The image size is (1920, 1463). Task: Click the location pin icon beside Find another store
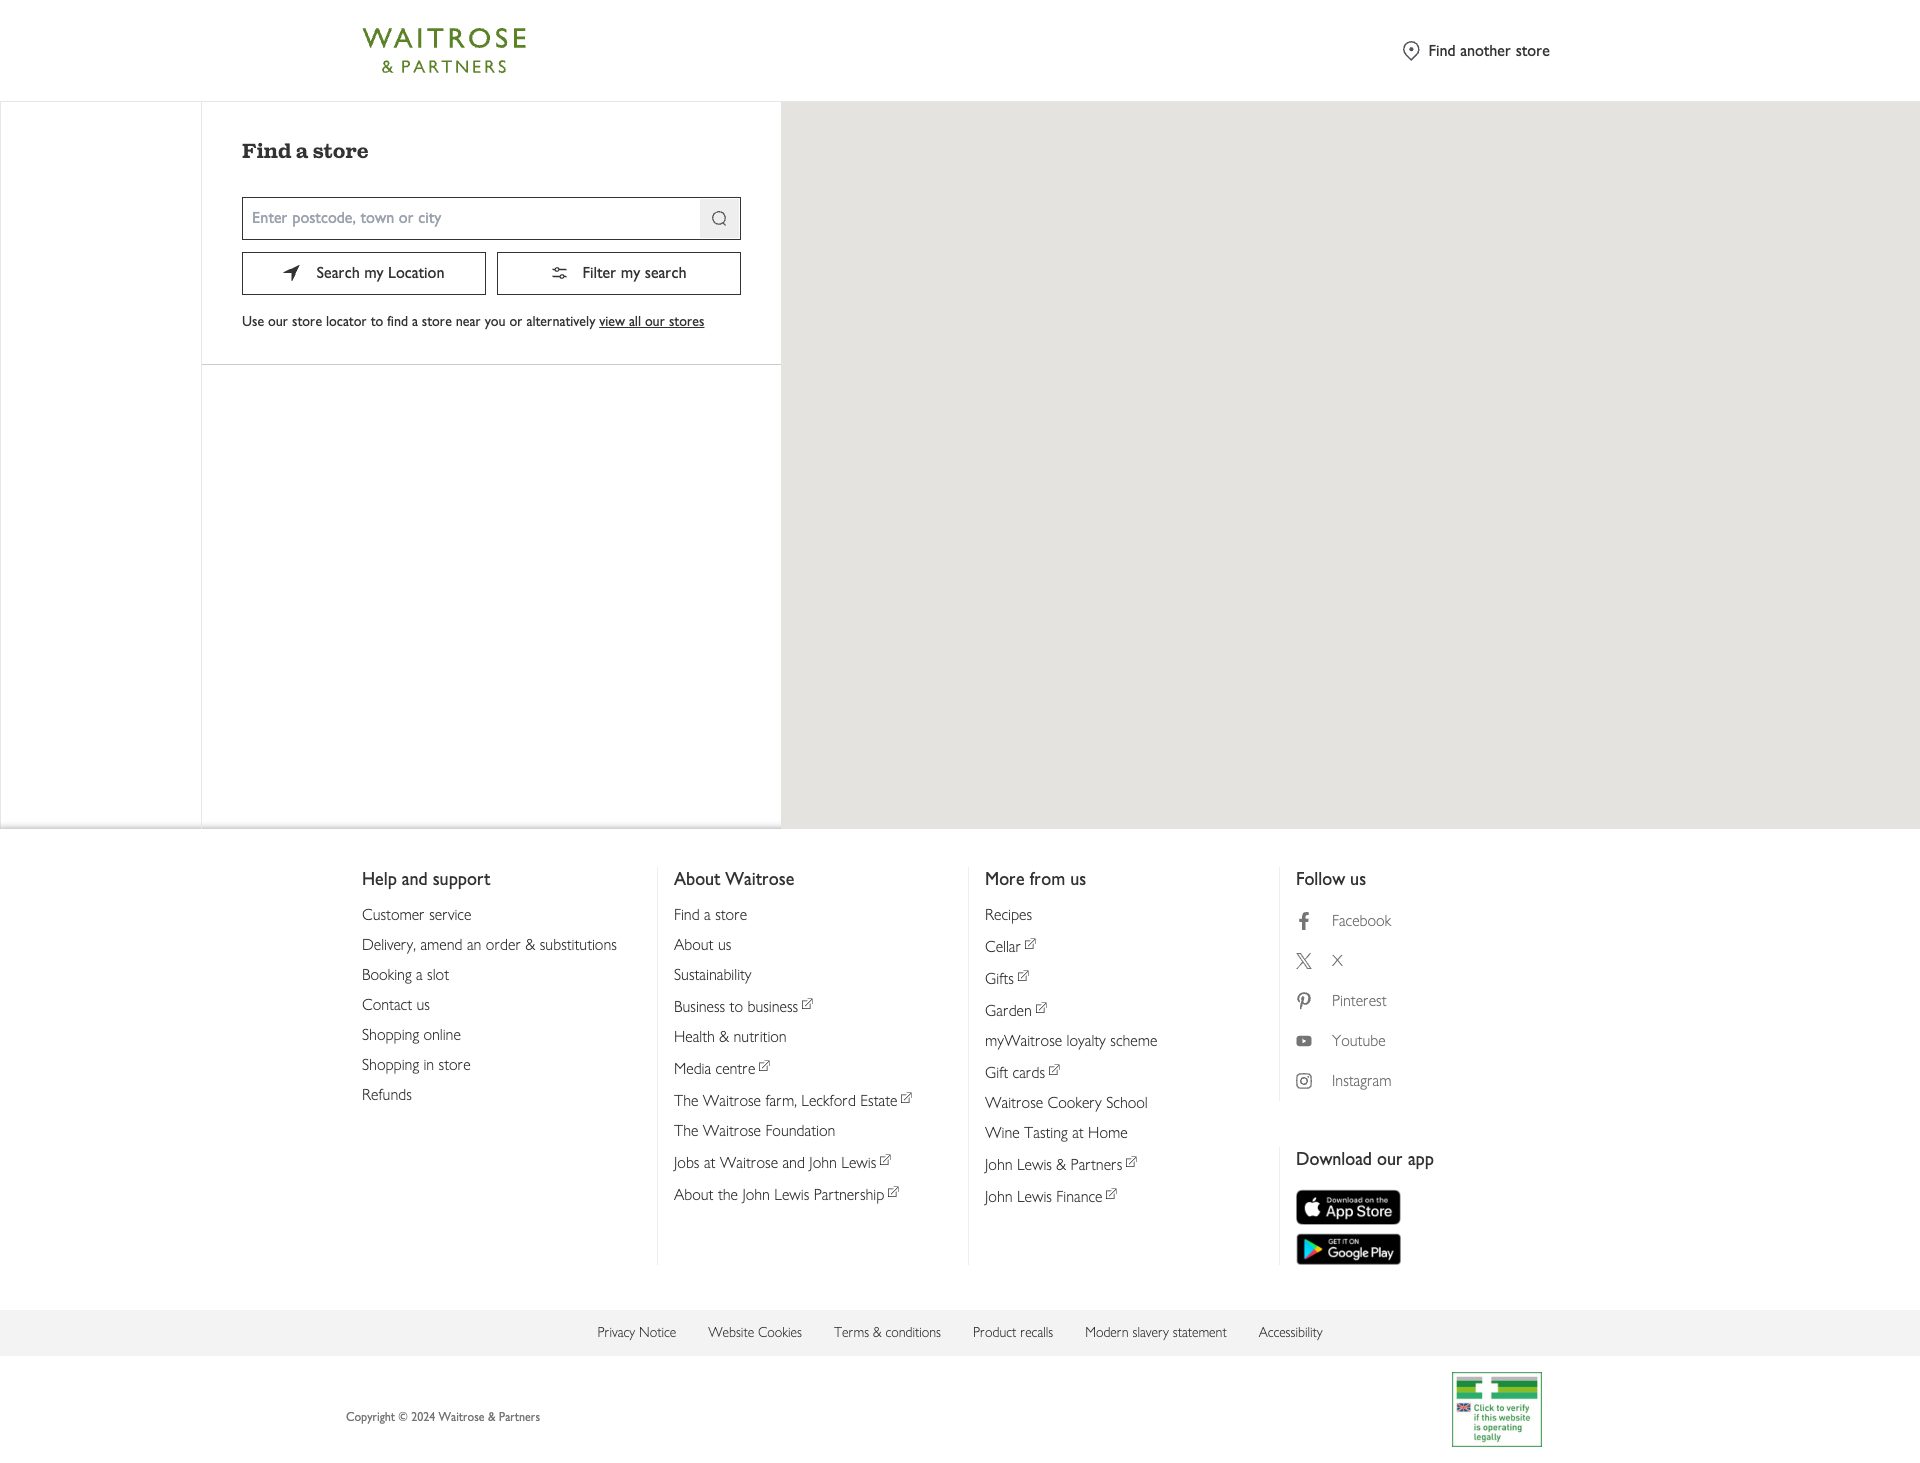click(1411, 50)
